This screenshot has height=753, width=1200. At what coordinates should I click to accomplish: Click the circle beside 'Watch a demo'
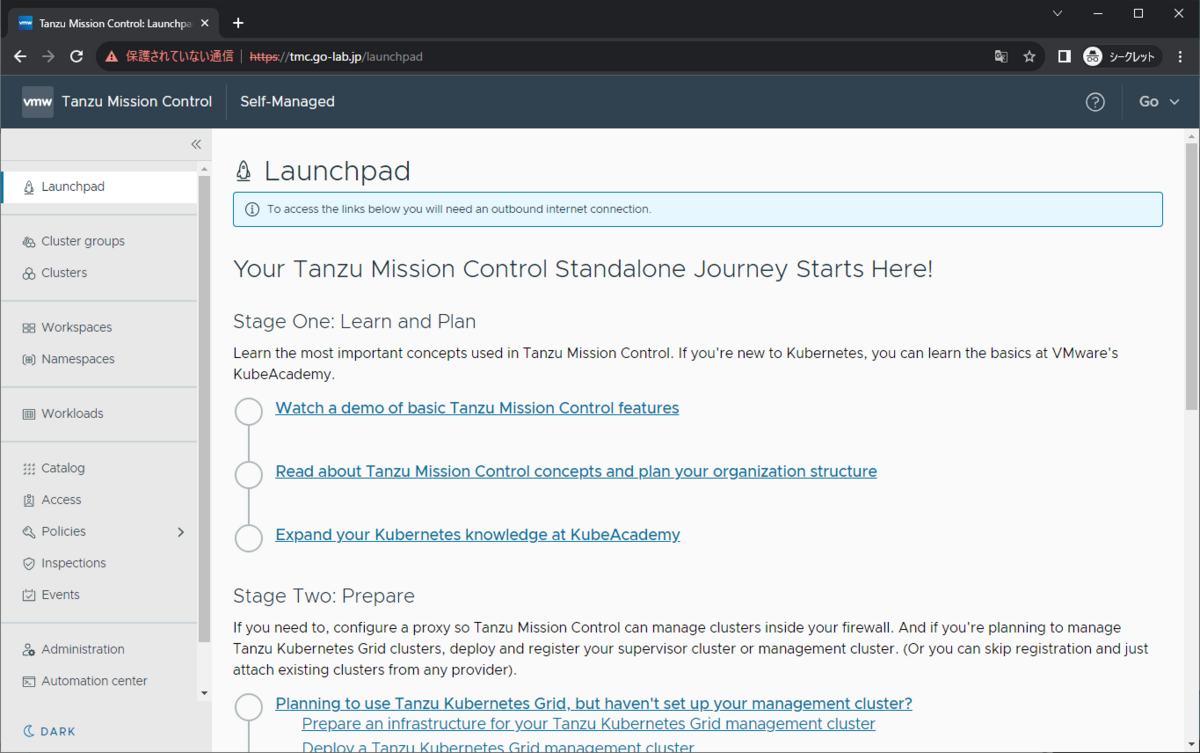click(249, 410)
